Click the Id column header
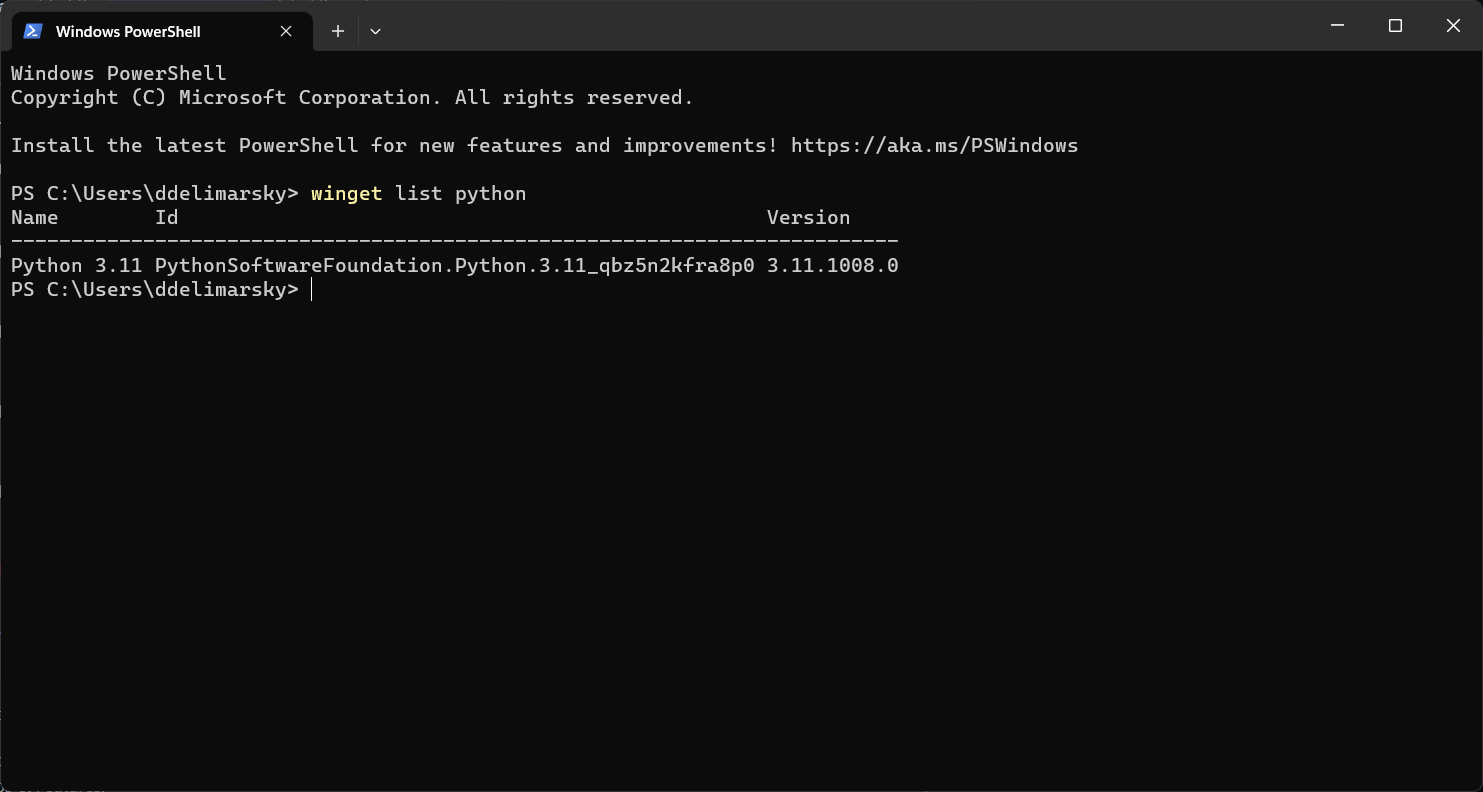Screen dimensions: 1483x792 coord(166,217)
